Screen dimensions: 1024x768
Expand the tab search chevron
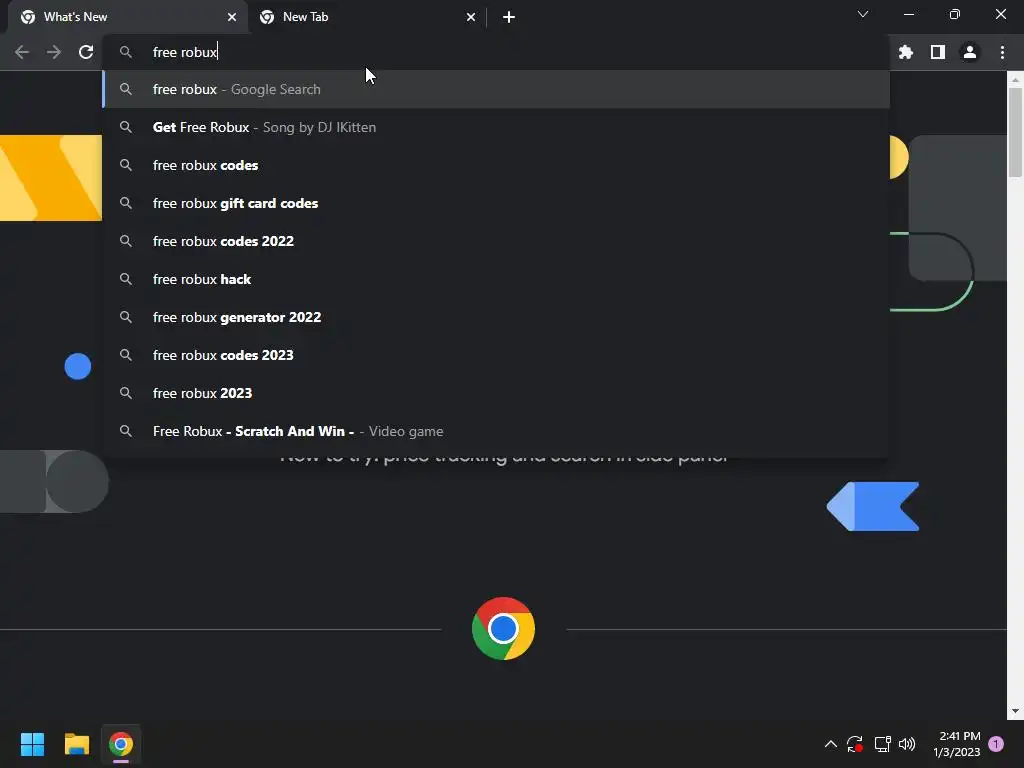pyautogui.click(x=863, y=14)
